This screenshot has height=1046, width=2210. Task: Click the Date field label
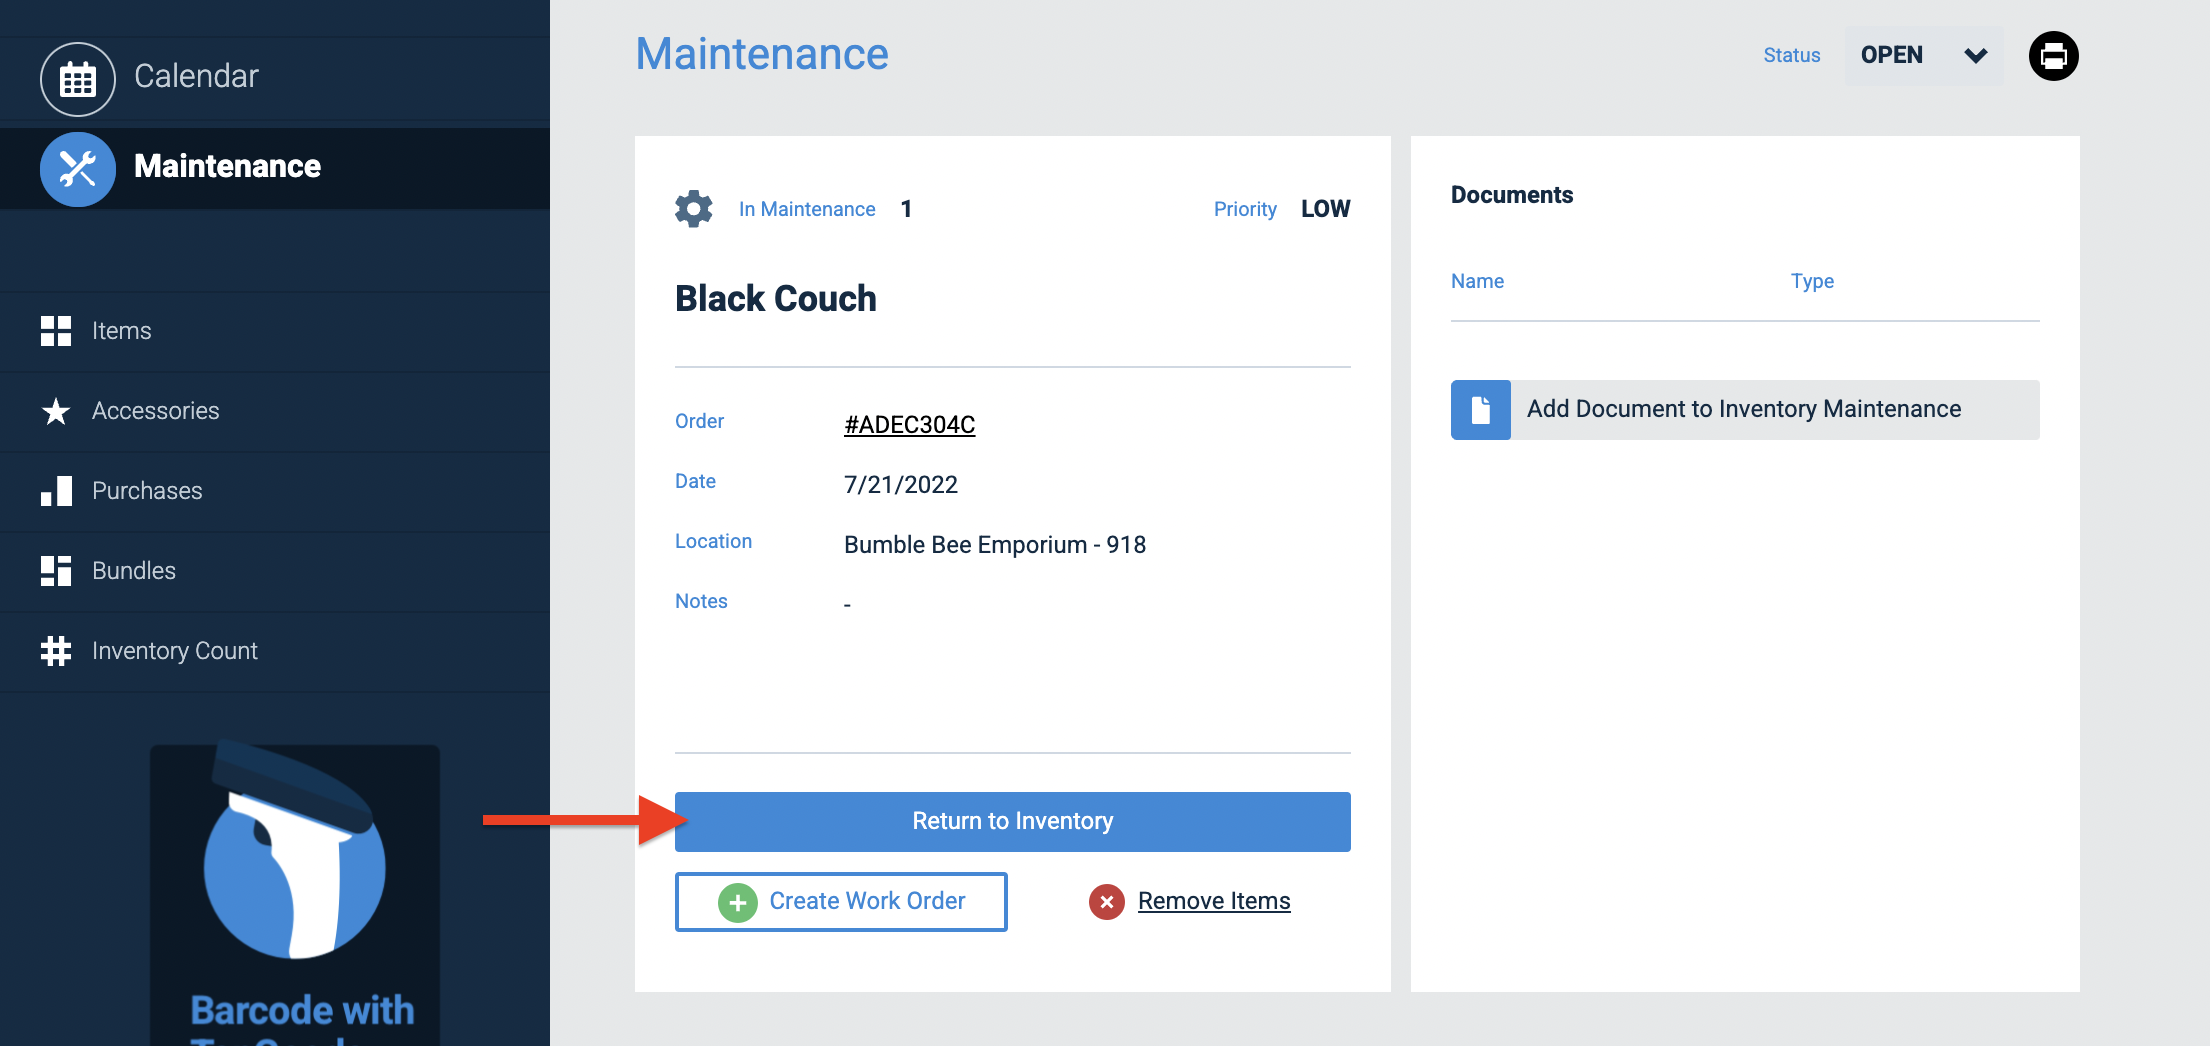click(695, 481)
